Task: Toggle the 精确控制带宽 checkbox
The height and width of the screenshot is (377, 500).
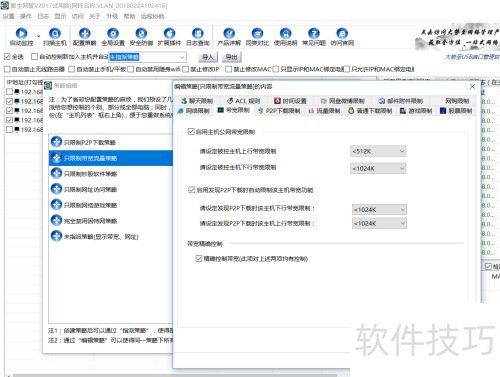Action: click(199, 258)
